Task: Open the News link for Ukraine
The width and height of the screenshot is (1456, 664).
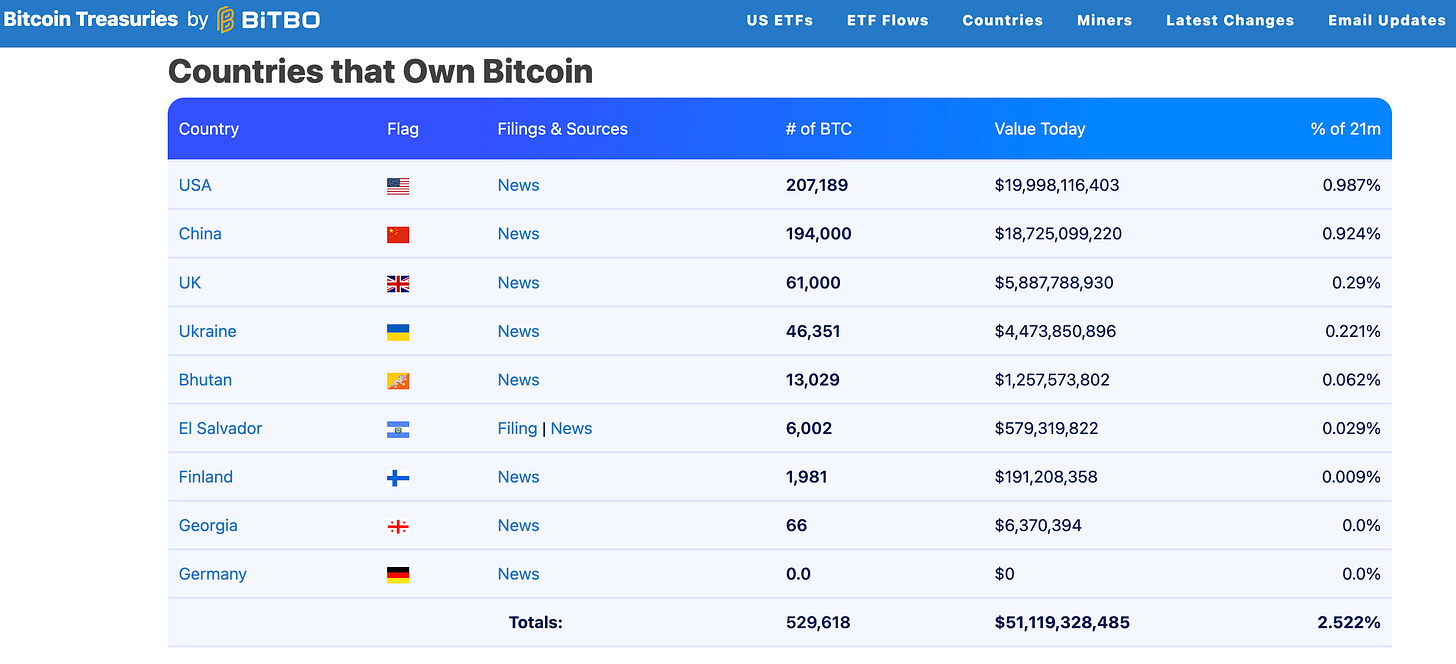Action: pyautogui.click(x=518, y=331)
